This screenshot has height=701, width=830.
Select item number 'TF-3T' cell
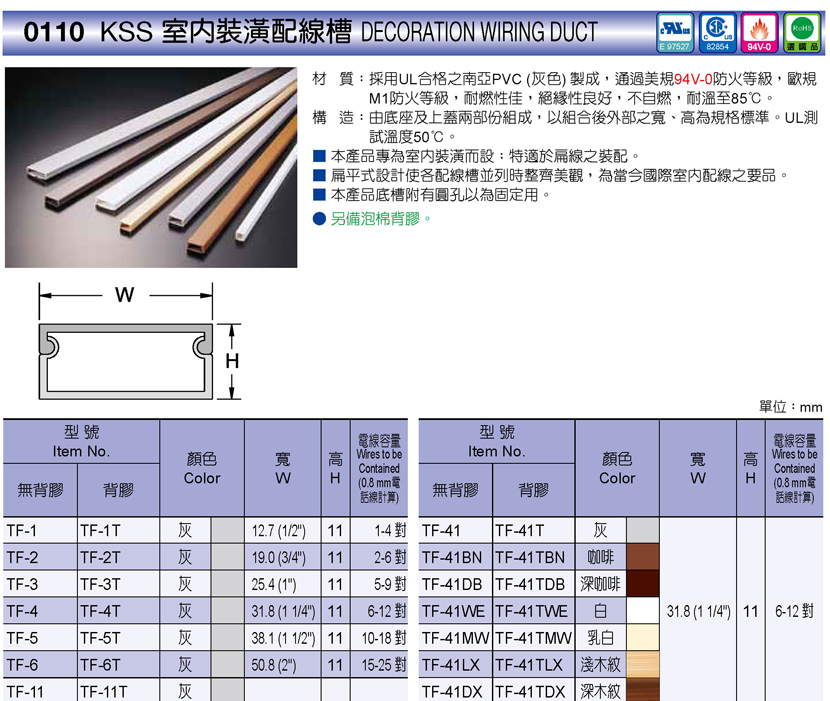[x=119, y=584]
